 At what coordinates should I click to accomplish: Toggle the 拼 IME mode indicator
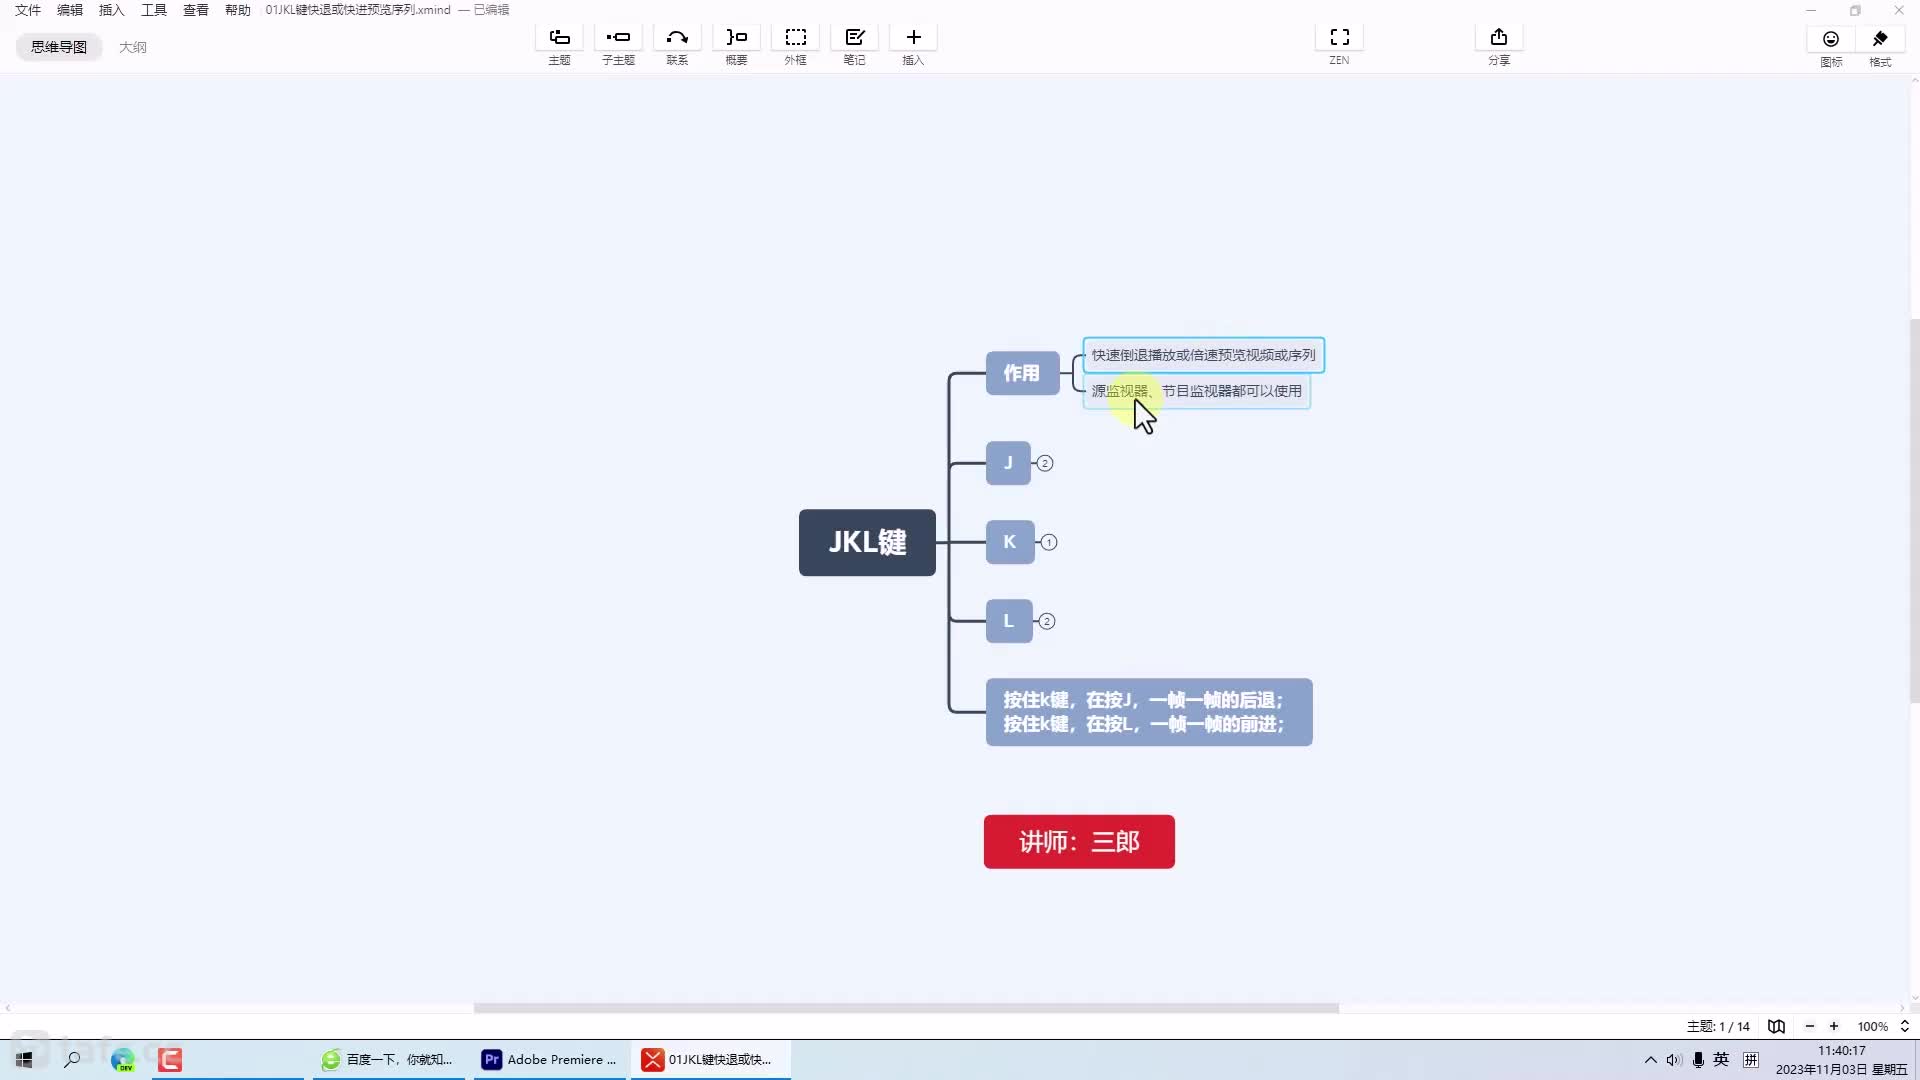point(1750,1060)
